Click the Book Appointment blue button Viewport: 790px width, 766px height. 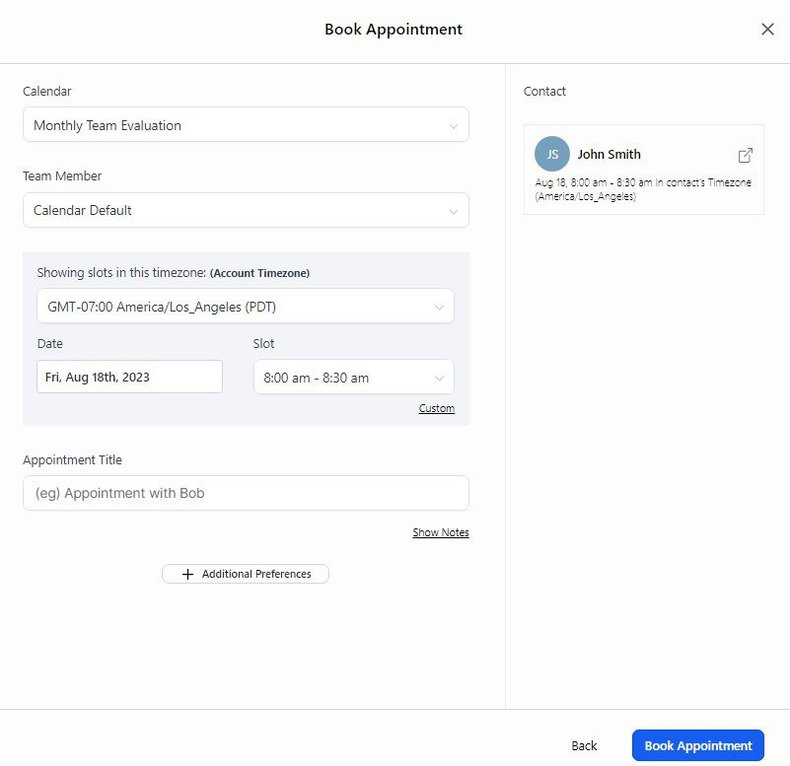pyautogui.click(x=698, y=745)
